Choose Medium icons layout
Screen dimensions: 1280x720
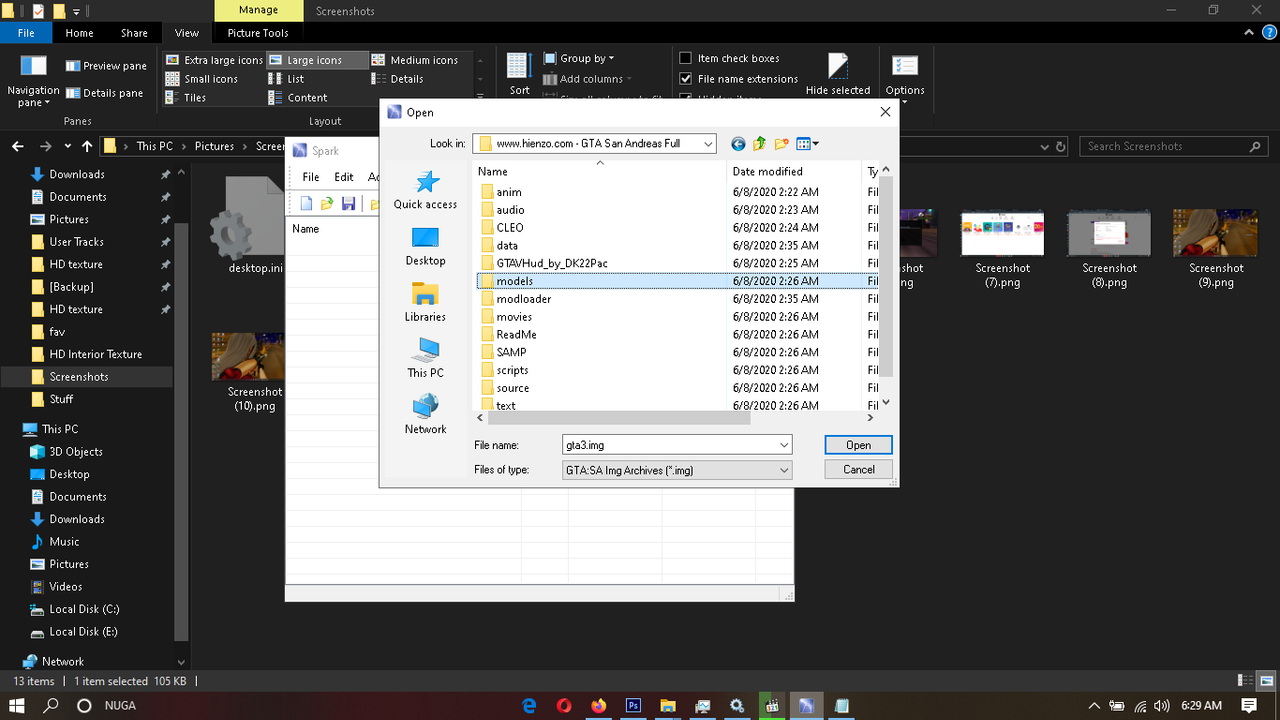pos(414,60)
